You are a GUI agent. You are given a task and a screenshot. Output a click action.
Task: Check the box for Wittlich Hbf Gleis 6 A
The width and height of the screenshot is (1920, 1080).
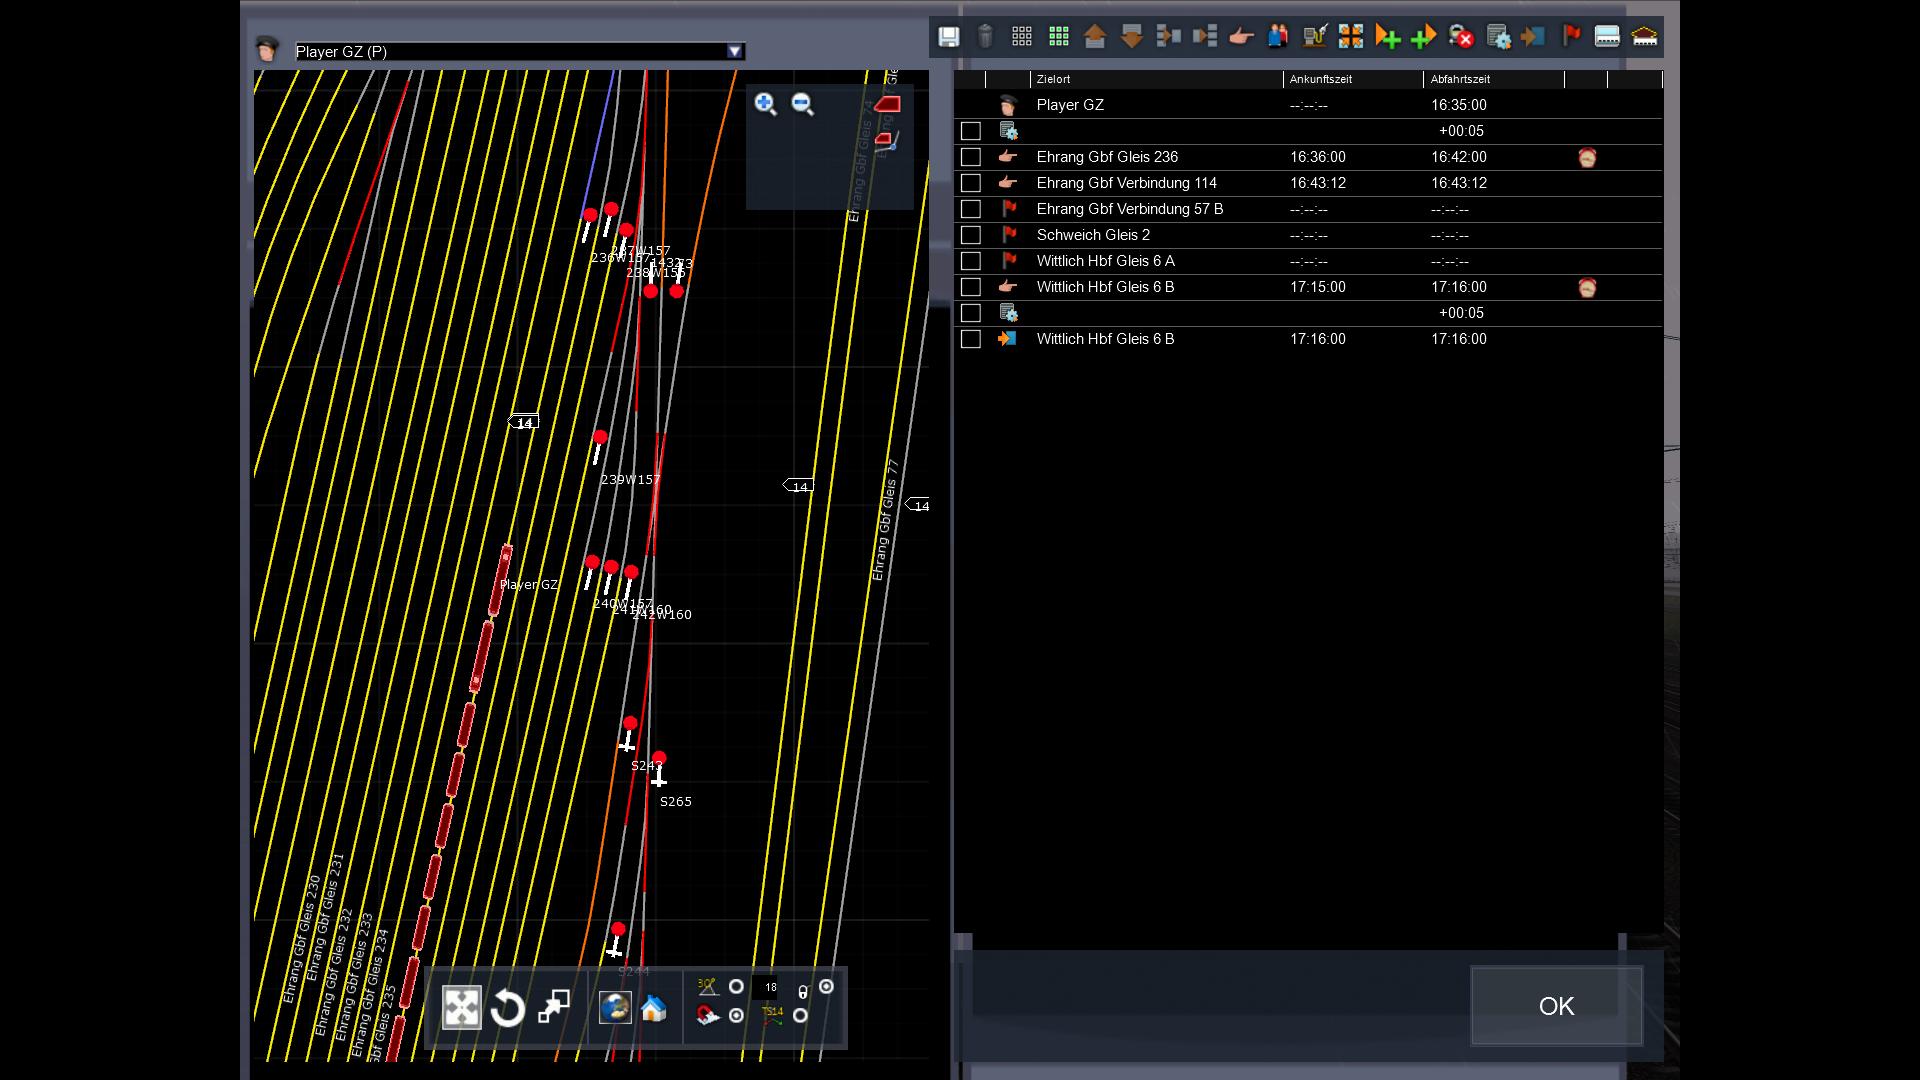(970, 261)
